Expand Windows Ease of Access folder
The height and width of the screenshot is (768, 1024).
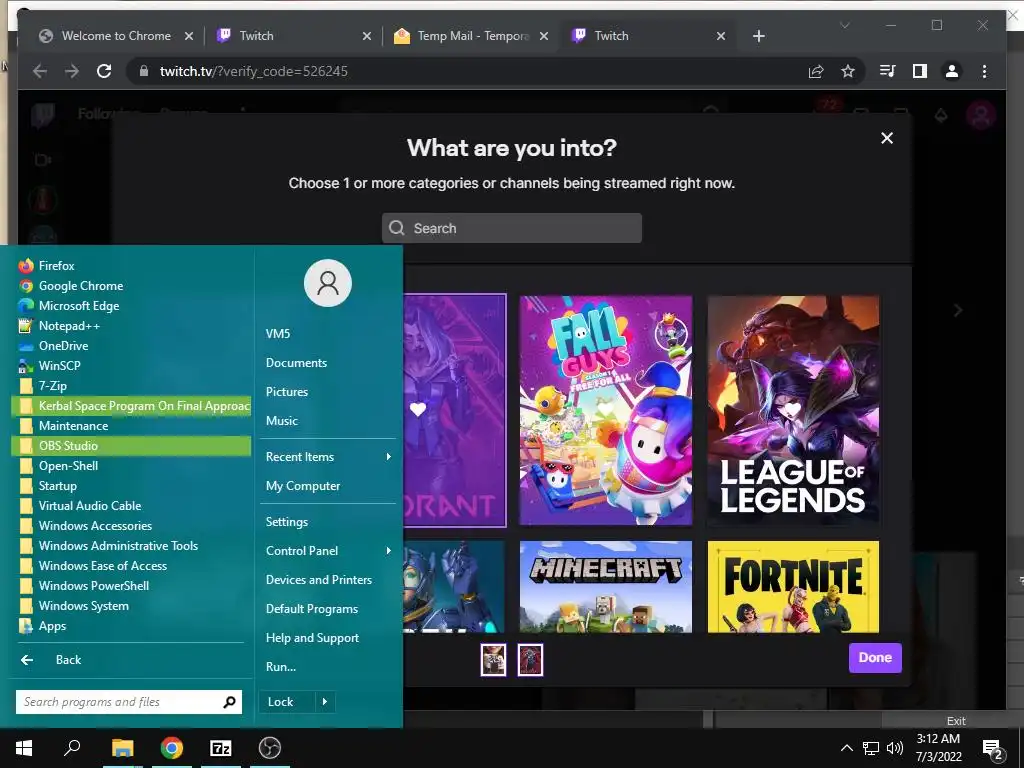[x=131, y=566]
